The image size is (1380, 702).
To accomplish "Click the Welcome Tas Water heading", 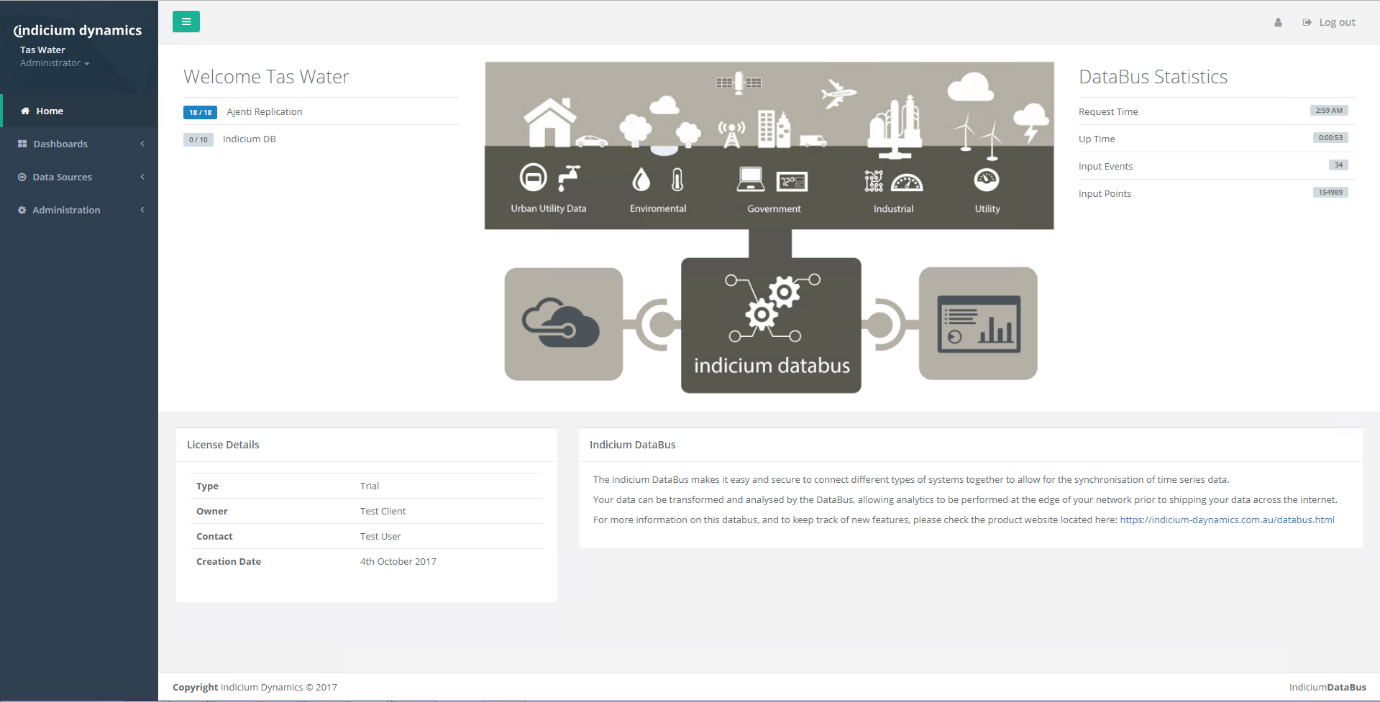I will tap(266, 77).
